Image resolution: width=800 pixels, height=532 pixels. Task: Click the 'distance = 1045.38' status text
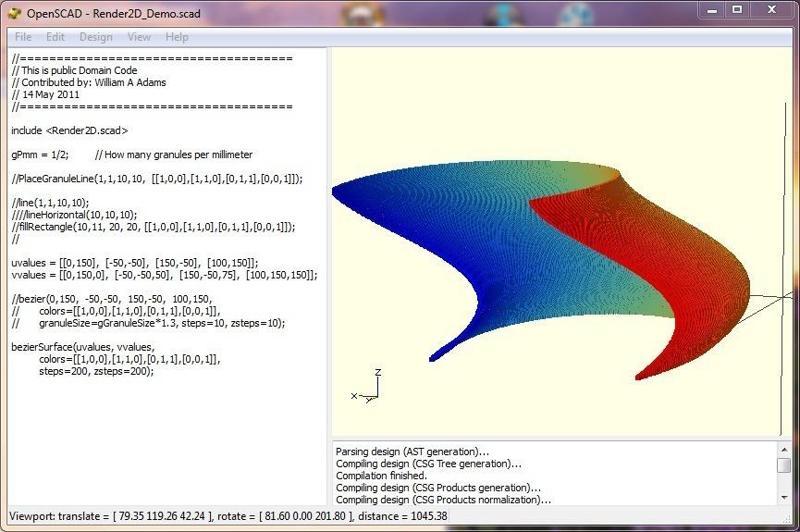(403, 516)
